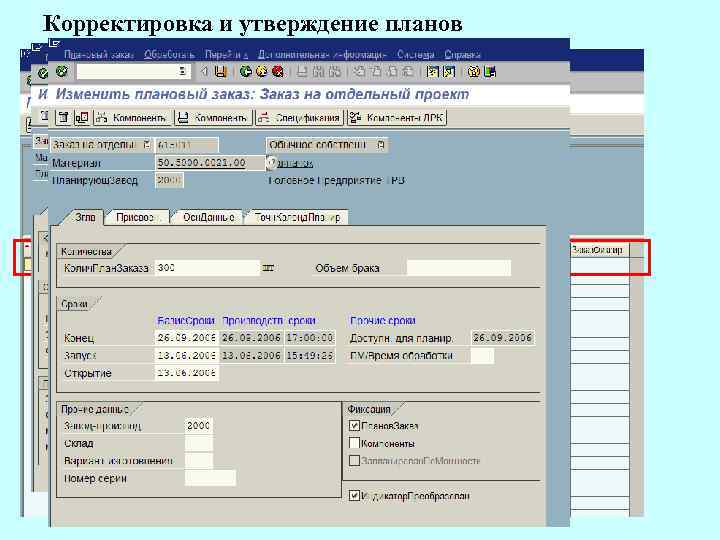720x540 pixels.
Task: Click the Склад input field
Action: point(198,443)
